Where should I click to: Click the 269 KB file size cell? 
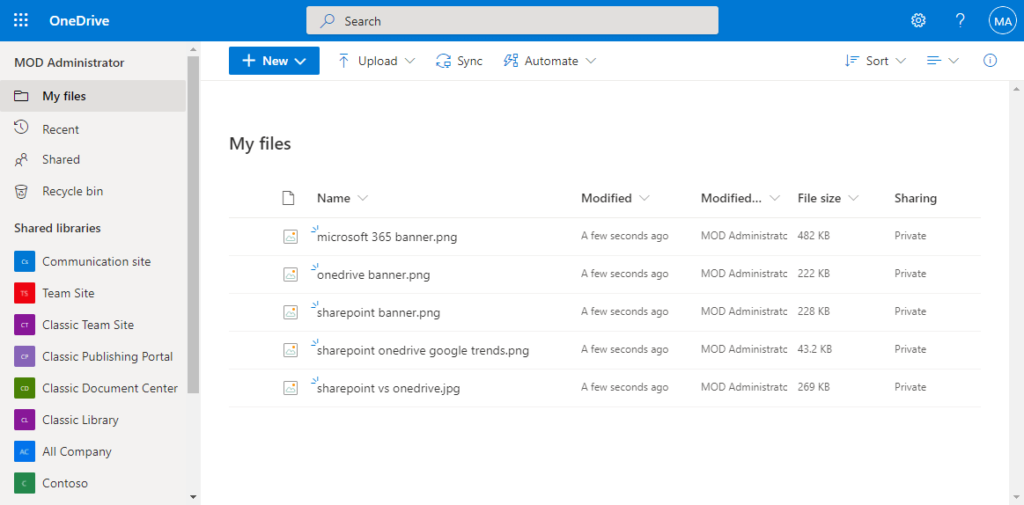pos(814,387)
